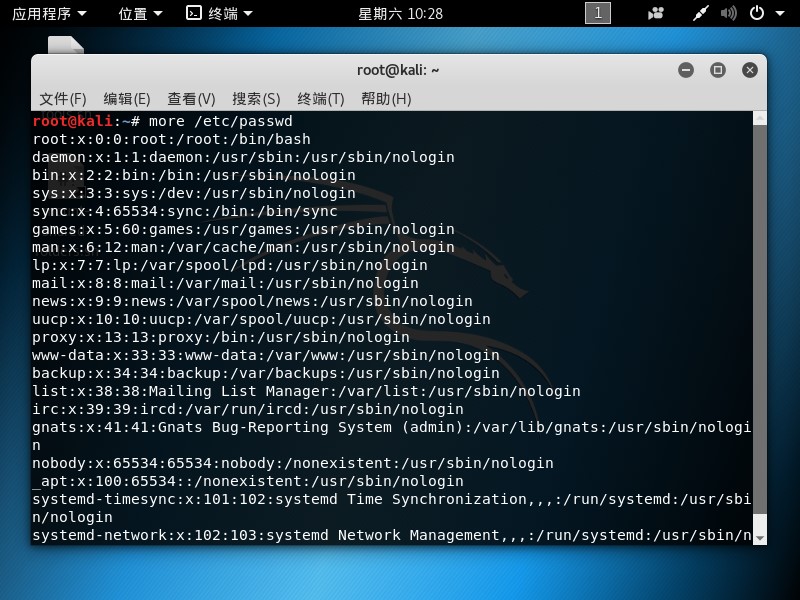This screenshot has width=800, height=600.
Task: Click the lp:x:7:7 passwd line
Action: 230,265
